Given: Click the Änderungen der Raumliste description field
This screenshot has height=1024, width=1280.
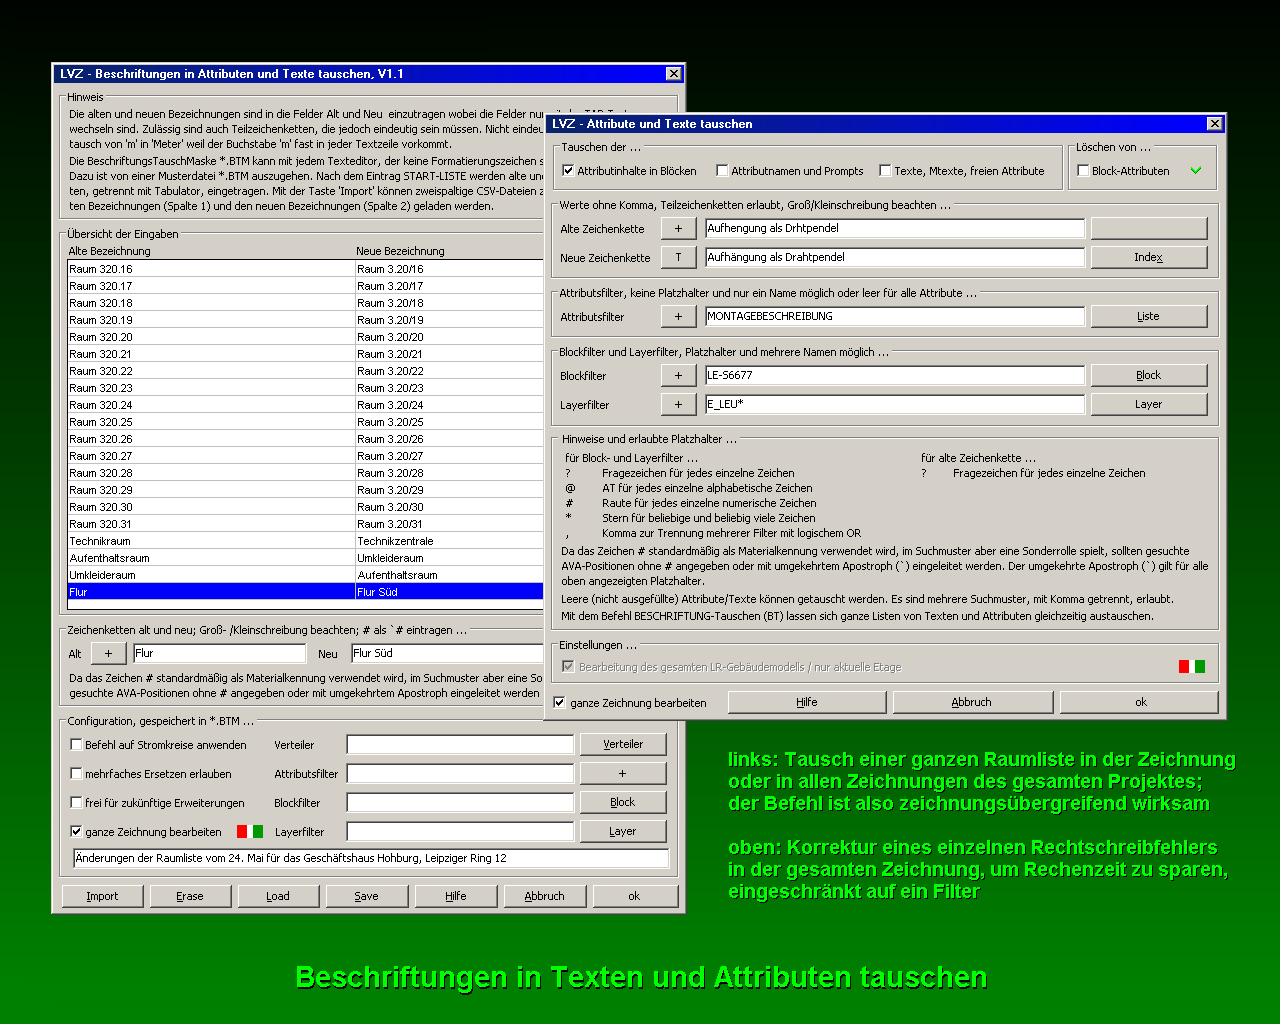Looking at the screenshot, I should click(371, 859).
